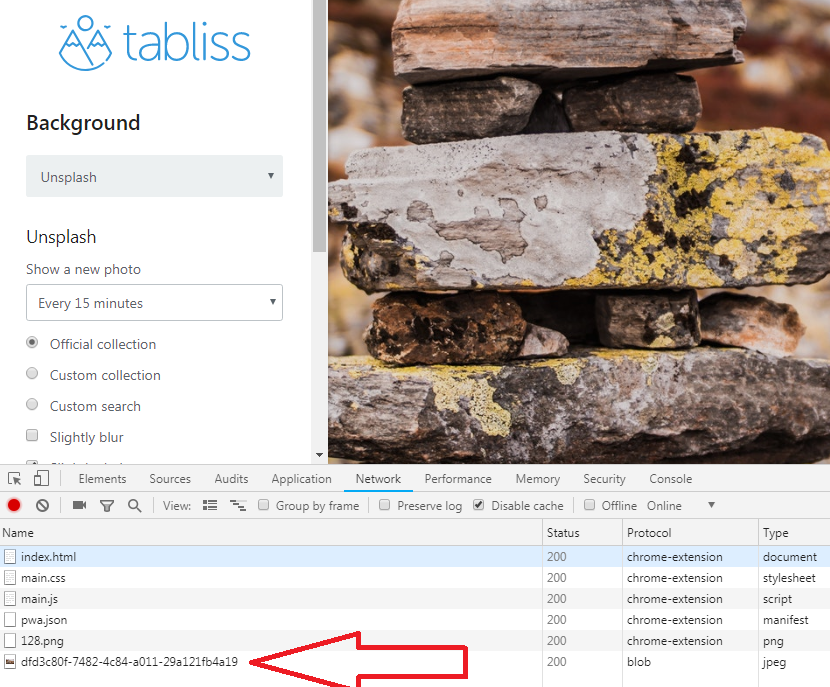Select the dfd3c80f-7482 blob request
The image size is (830, 687).
(x=415, y=662)
